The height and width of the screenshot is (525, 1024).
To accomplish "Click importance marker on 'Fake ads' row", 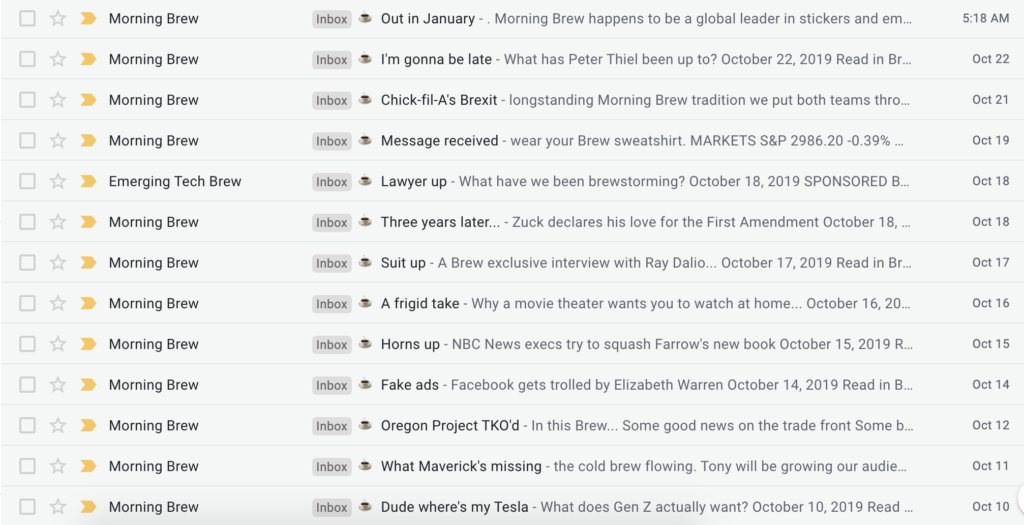I will click(x=88, y=385).
